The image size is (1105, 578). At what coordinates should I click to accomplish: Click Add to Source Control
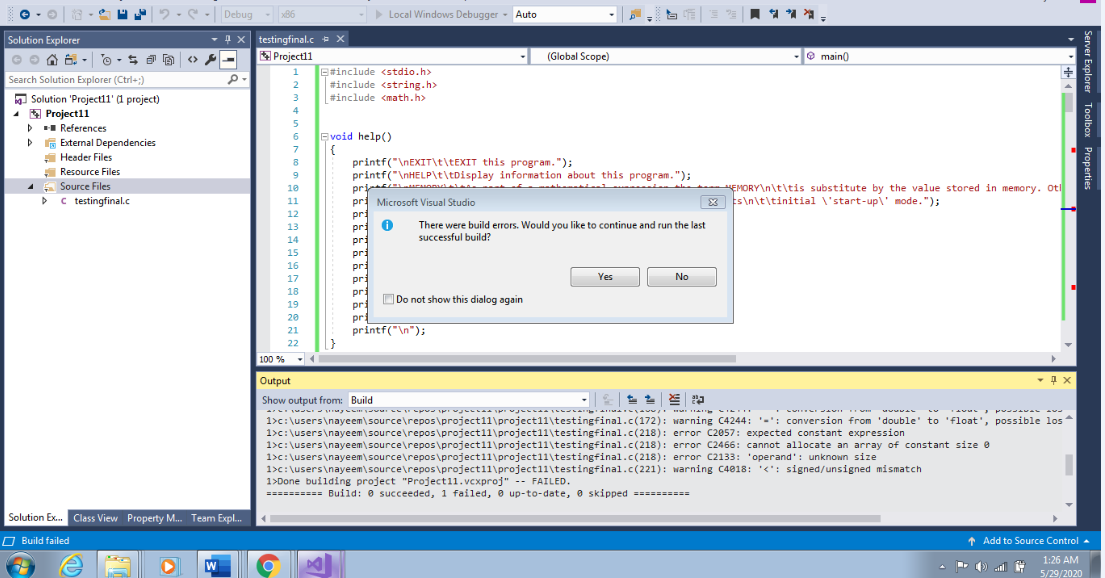[1030, 541]
